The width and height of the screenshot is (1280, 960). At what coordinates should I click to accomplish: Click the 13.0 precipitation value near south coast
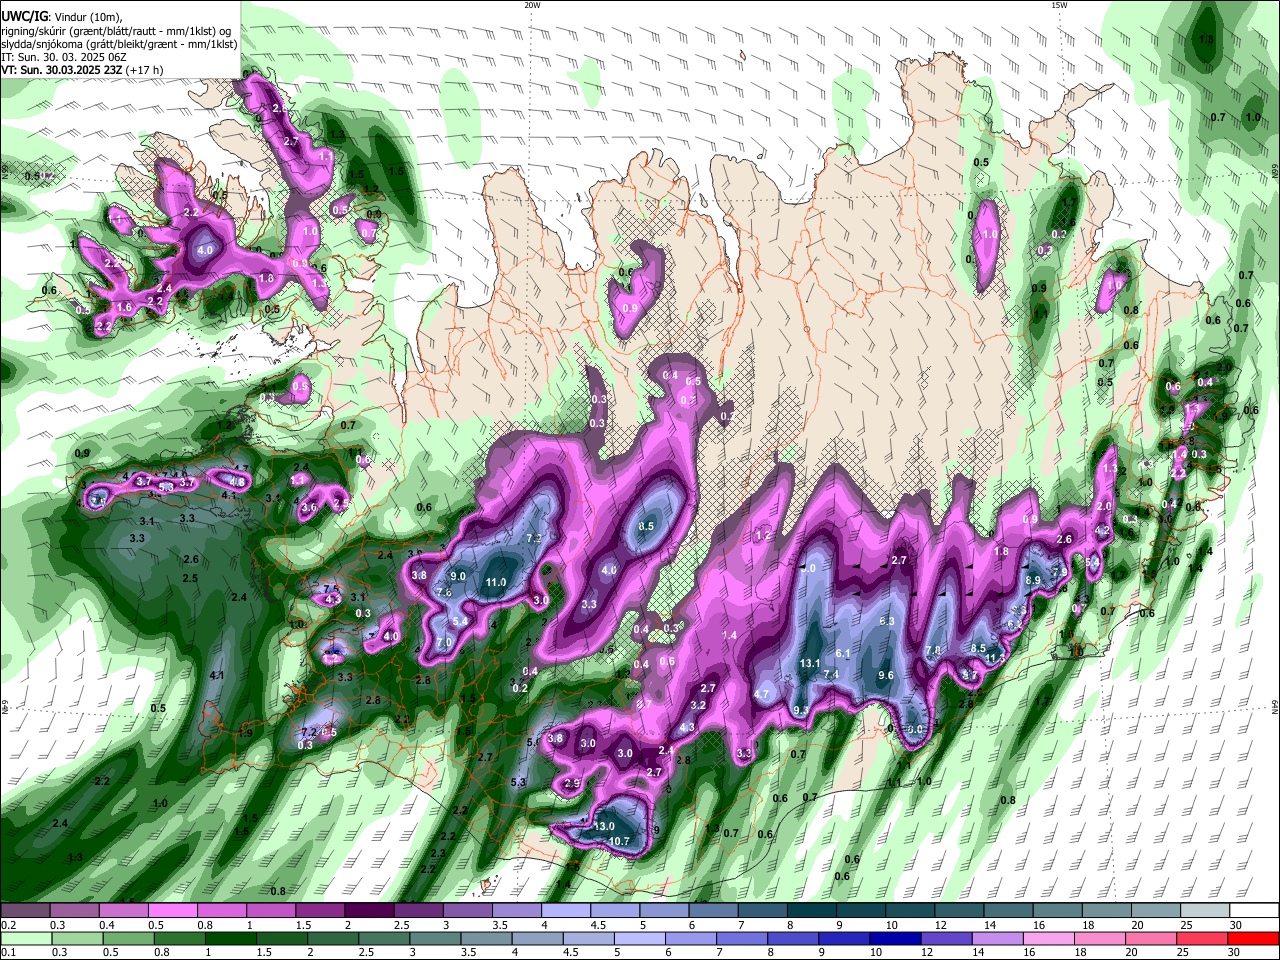pyautogui.click(x=604, y=827)
